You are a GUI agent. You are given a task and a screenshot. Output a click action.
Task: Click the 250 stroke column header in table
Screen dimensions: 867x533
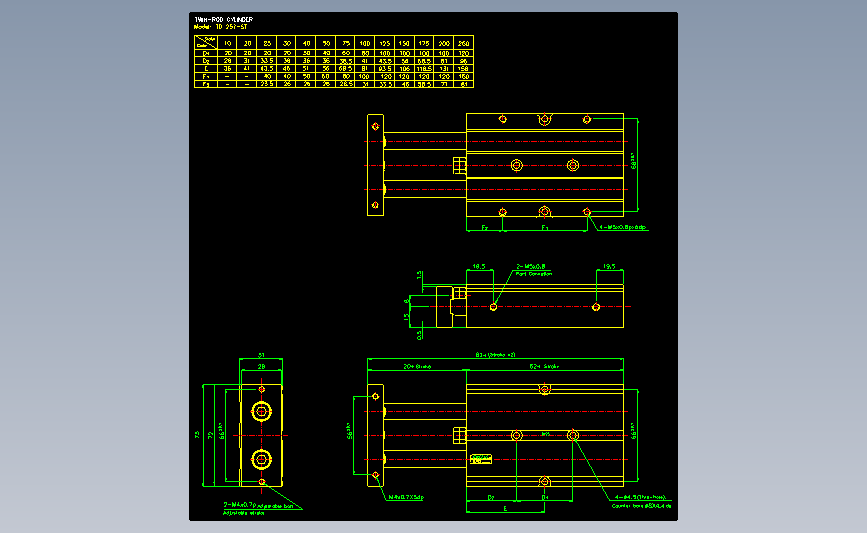click(x=463, y=43)
